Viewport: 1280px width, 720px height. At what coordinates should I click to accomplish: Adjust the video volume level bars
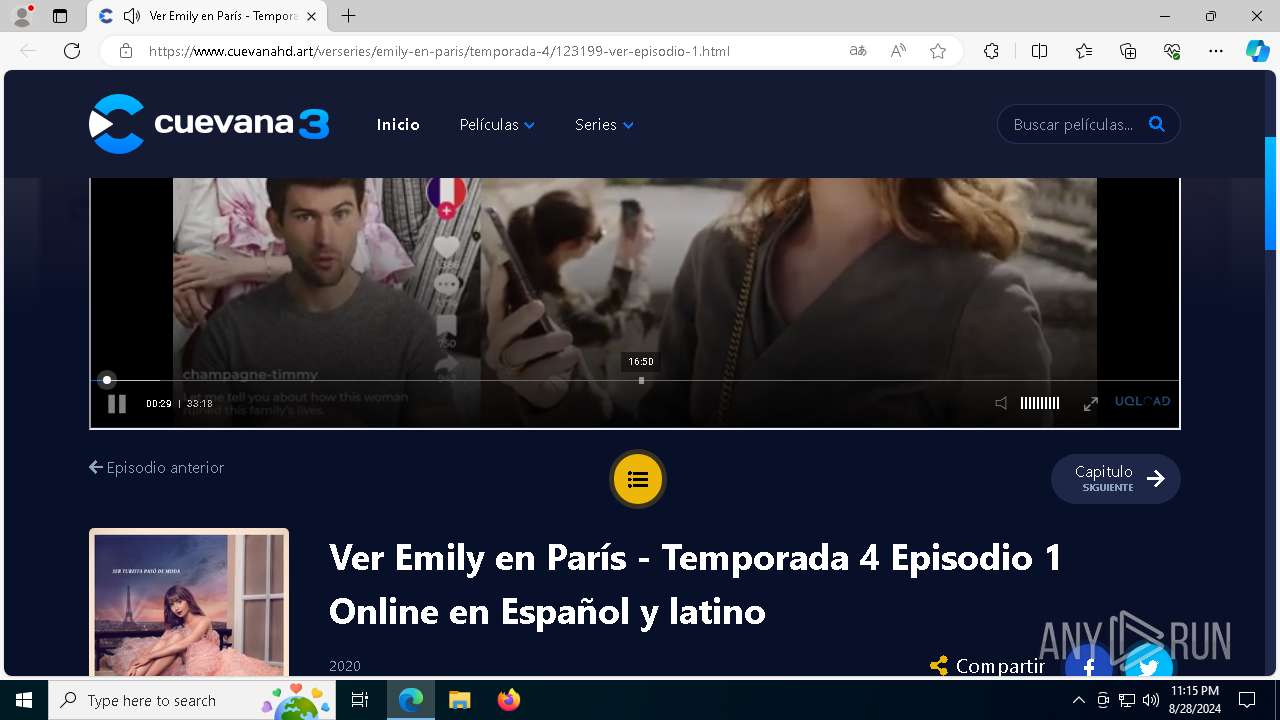point(1040,403)
